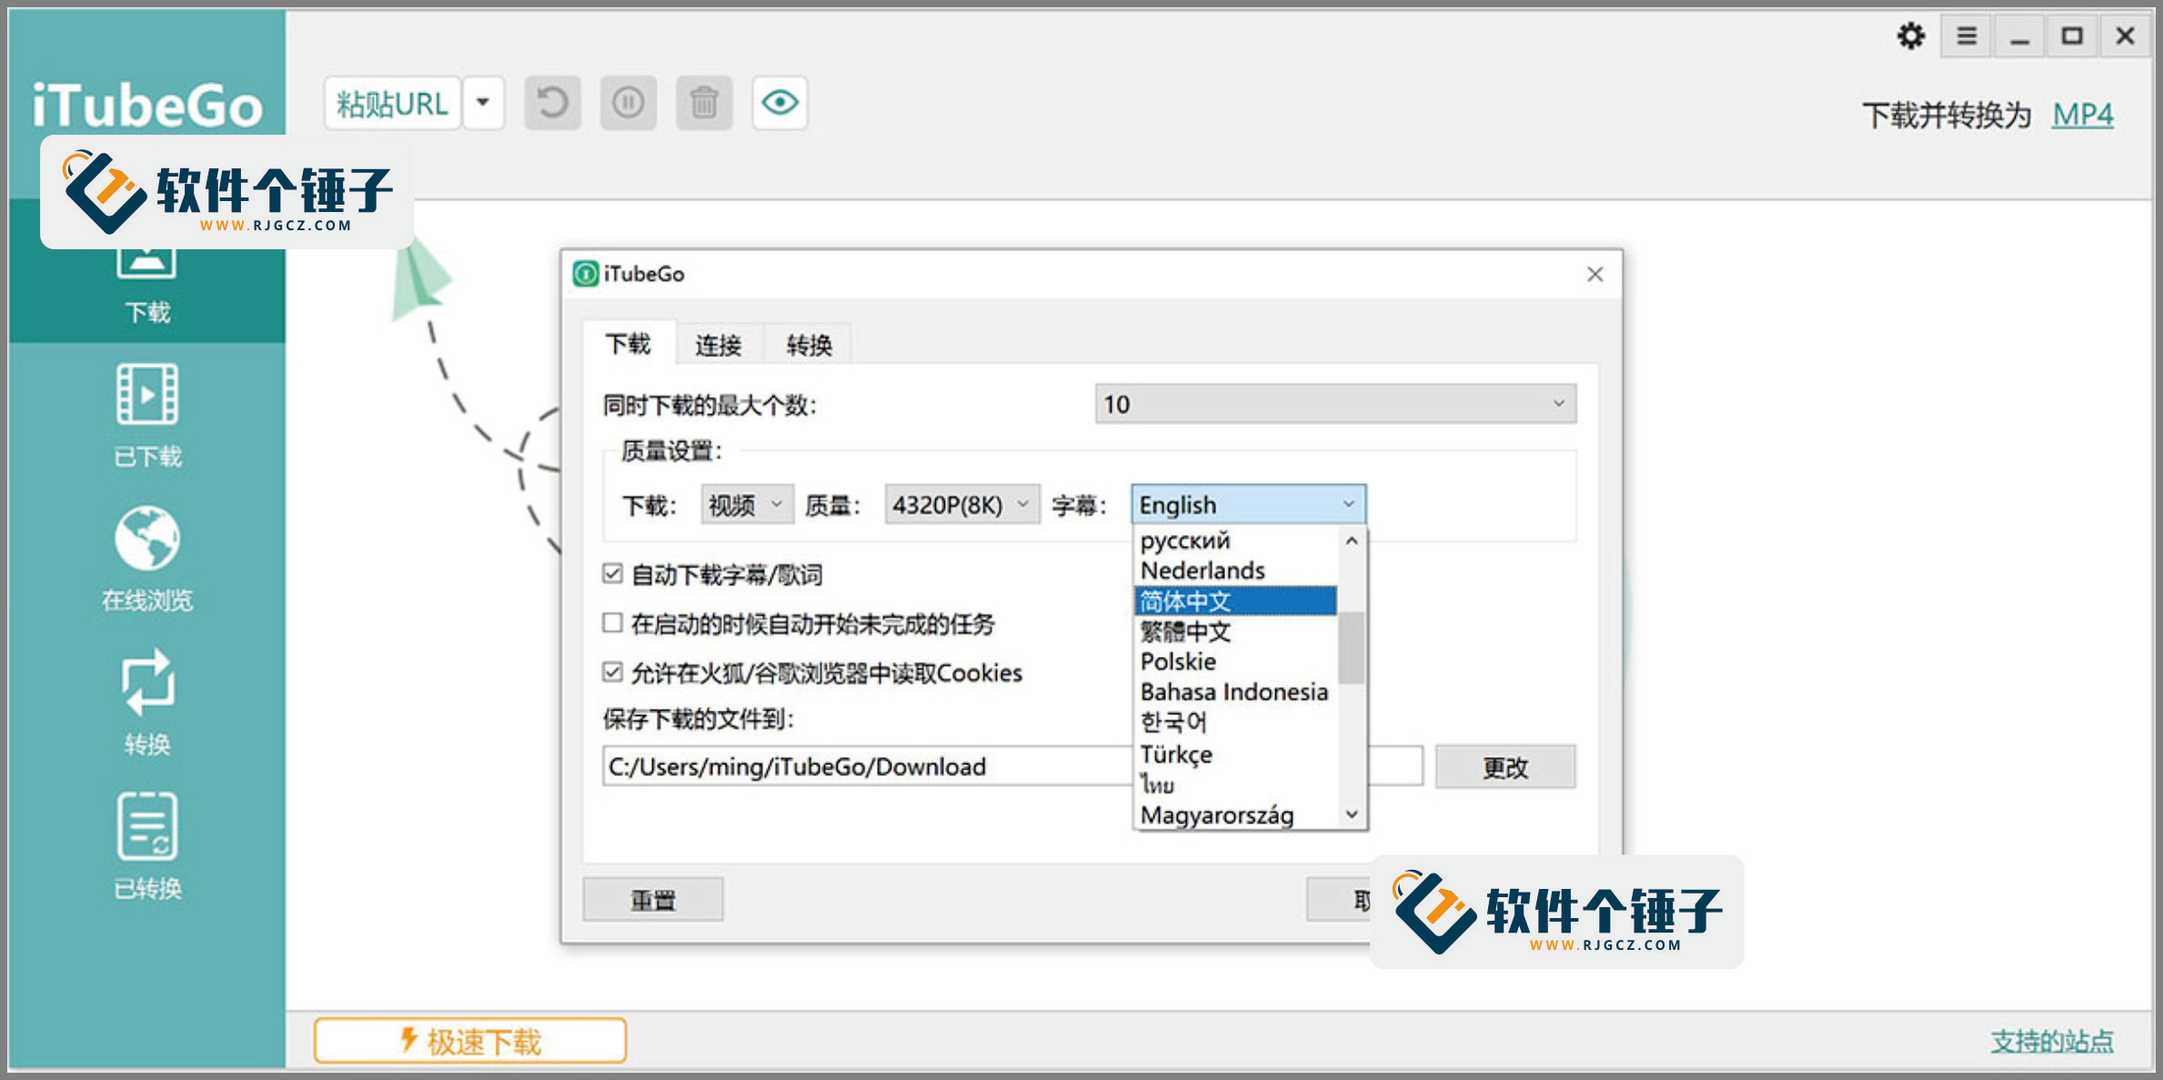Viewport: 2163px width, 1080px height.
Task: Click the 极速下载 button
Action: 470,1041
